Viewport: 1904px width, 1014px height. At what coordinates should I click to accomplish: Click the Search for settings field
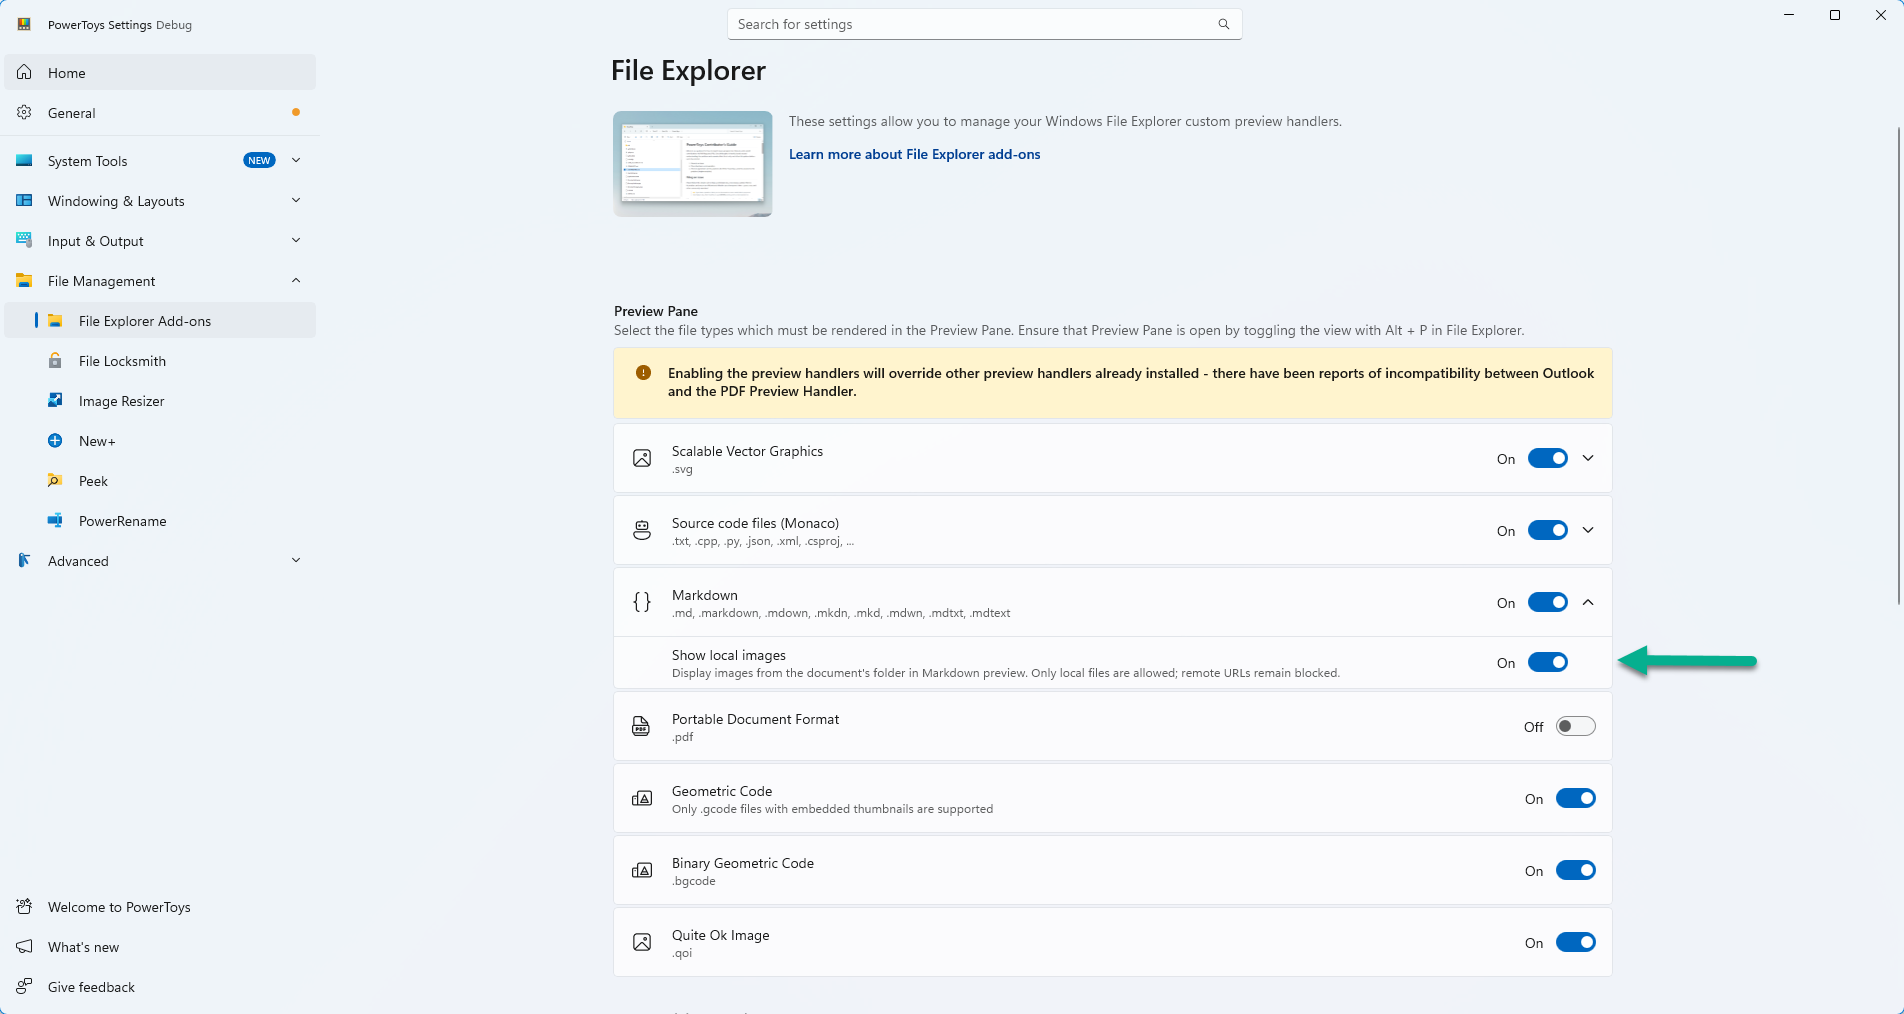click(x=984, y=24)
